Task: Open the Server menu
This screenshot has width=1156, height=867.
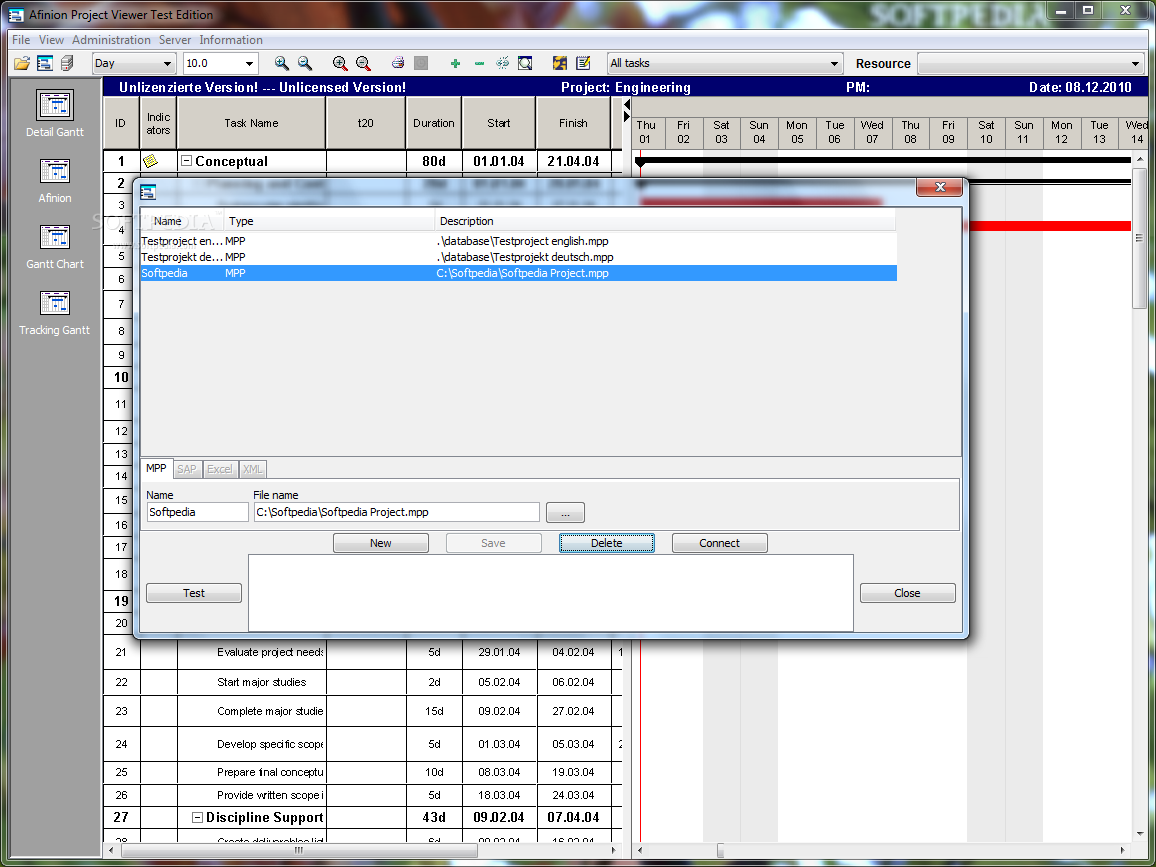Action: coord(175,40)
